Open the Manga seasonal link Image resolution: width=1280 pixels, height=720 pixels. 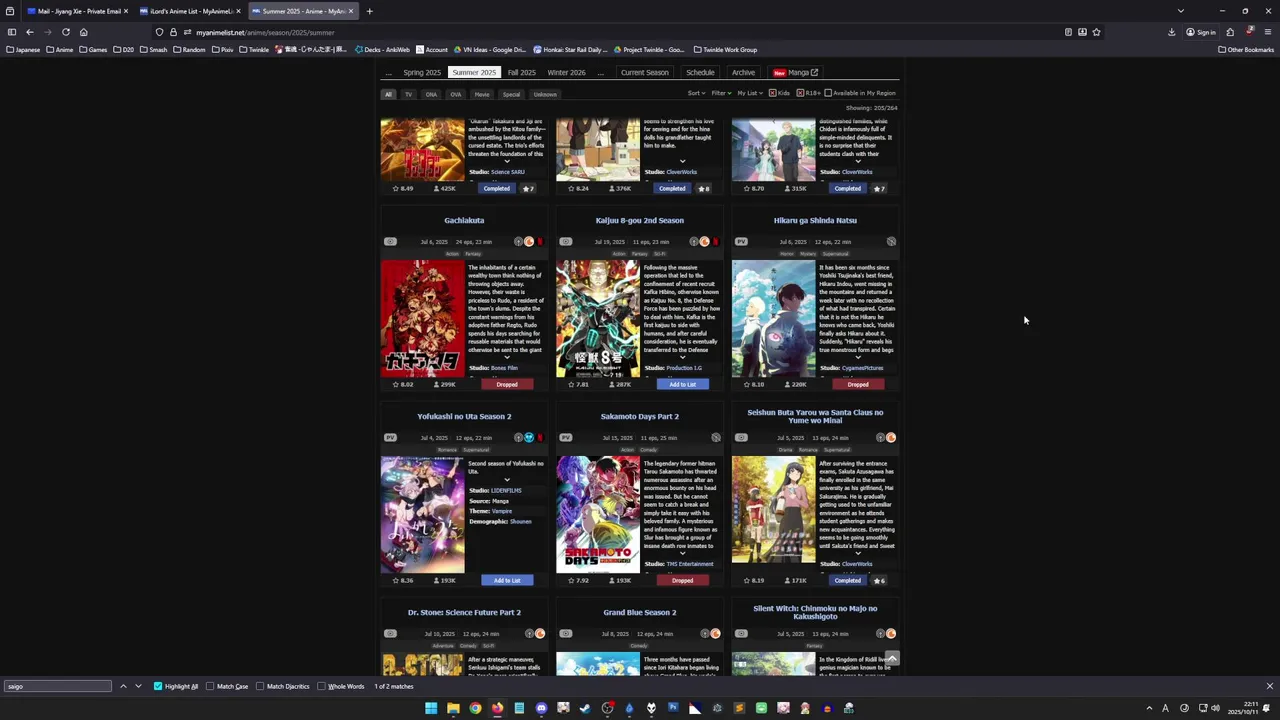pos(795,72)
